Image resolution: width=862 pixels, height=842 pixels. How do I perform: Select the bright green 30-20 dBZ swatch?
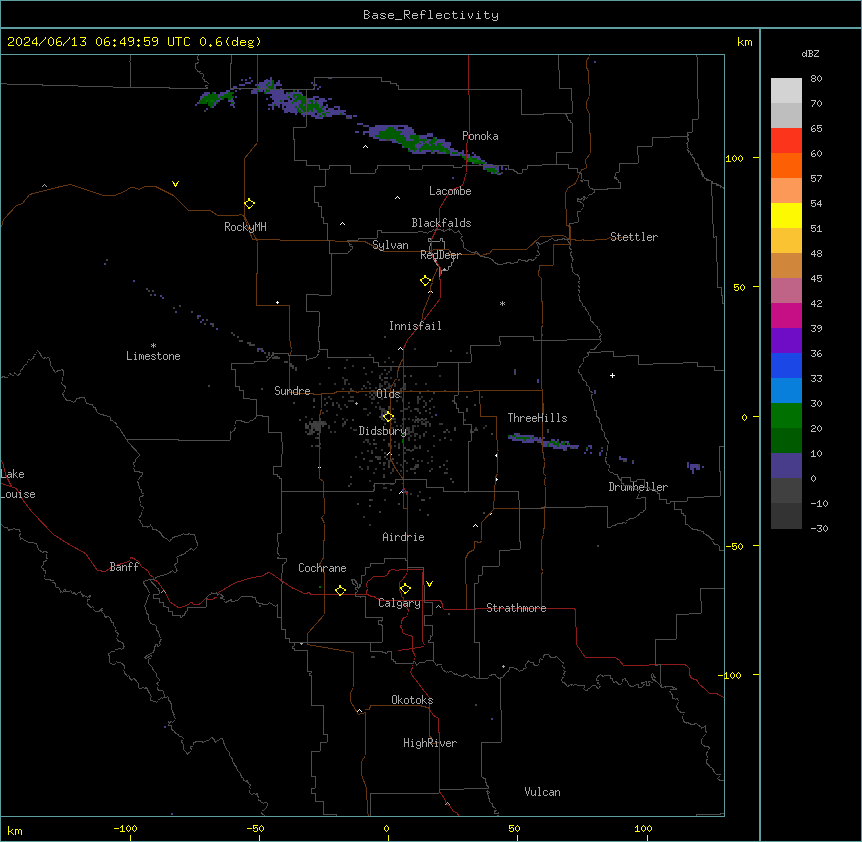(786, 416)
